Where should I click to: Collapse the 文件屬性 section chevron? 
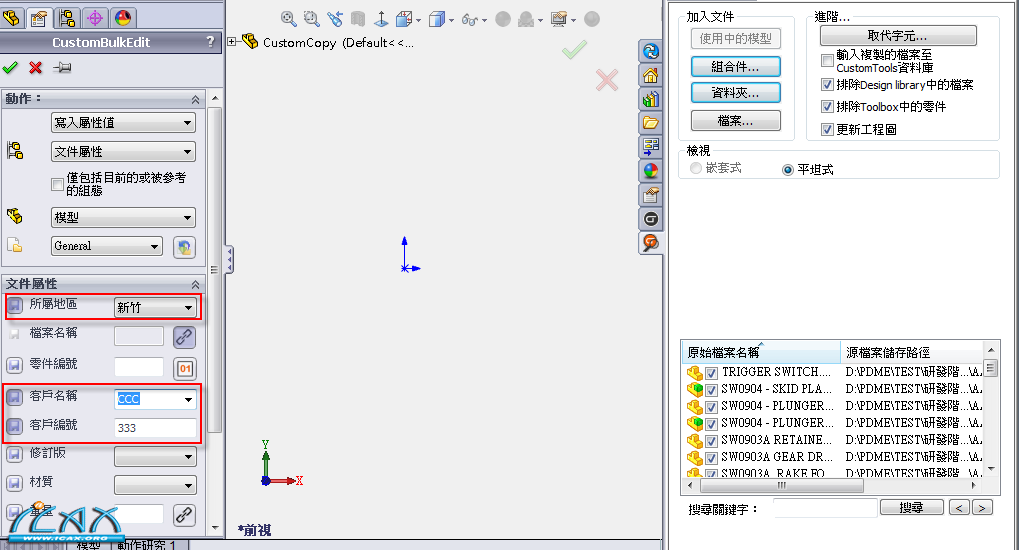click(195, 284)
